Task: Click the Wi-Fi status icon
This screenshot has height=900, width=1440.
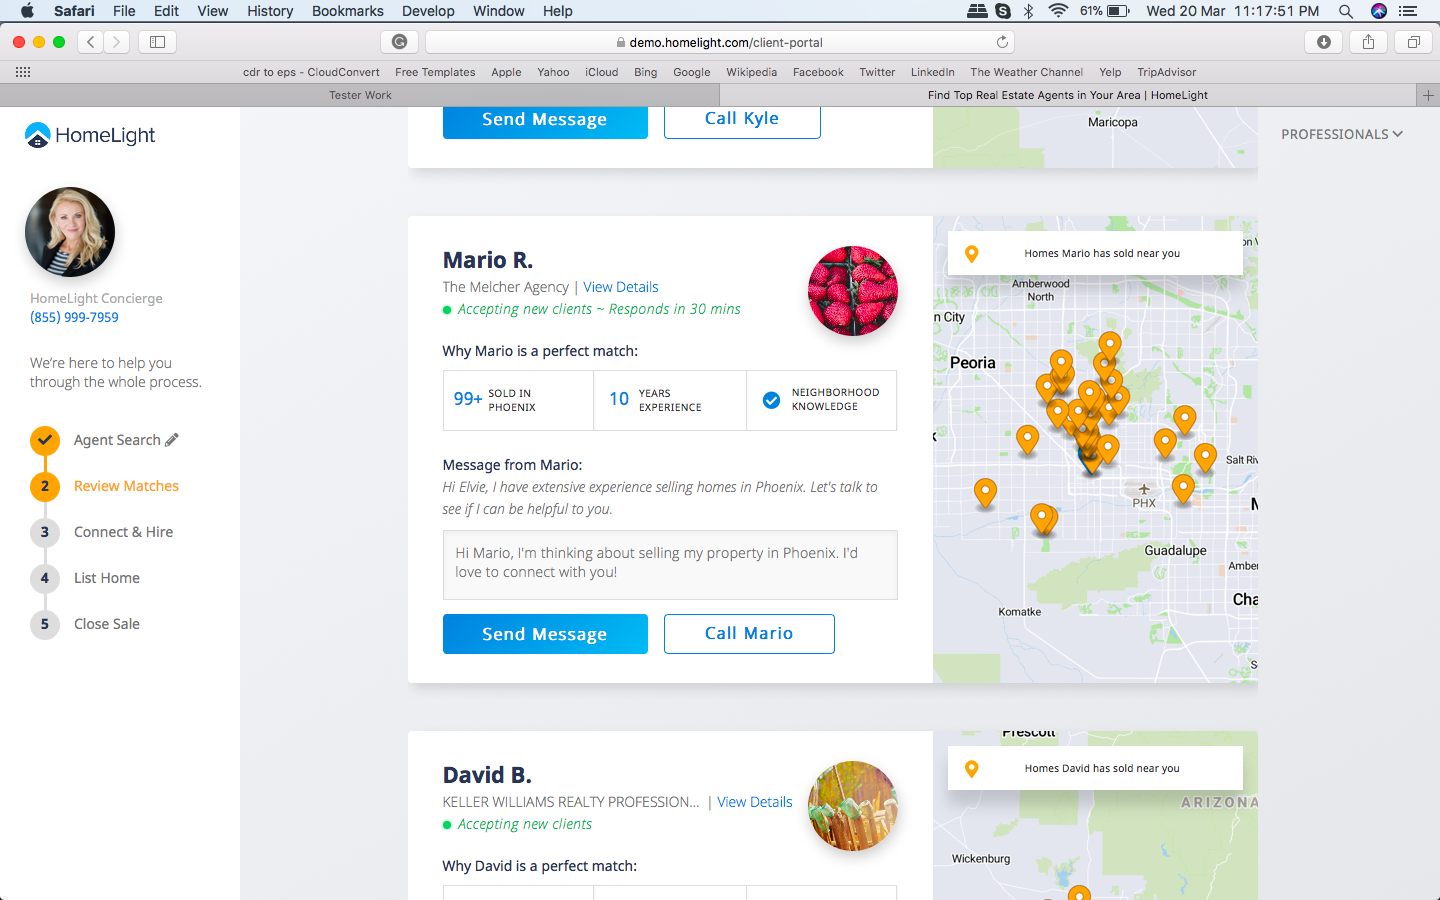Action: [1058, 11]
